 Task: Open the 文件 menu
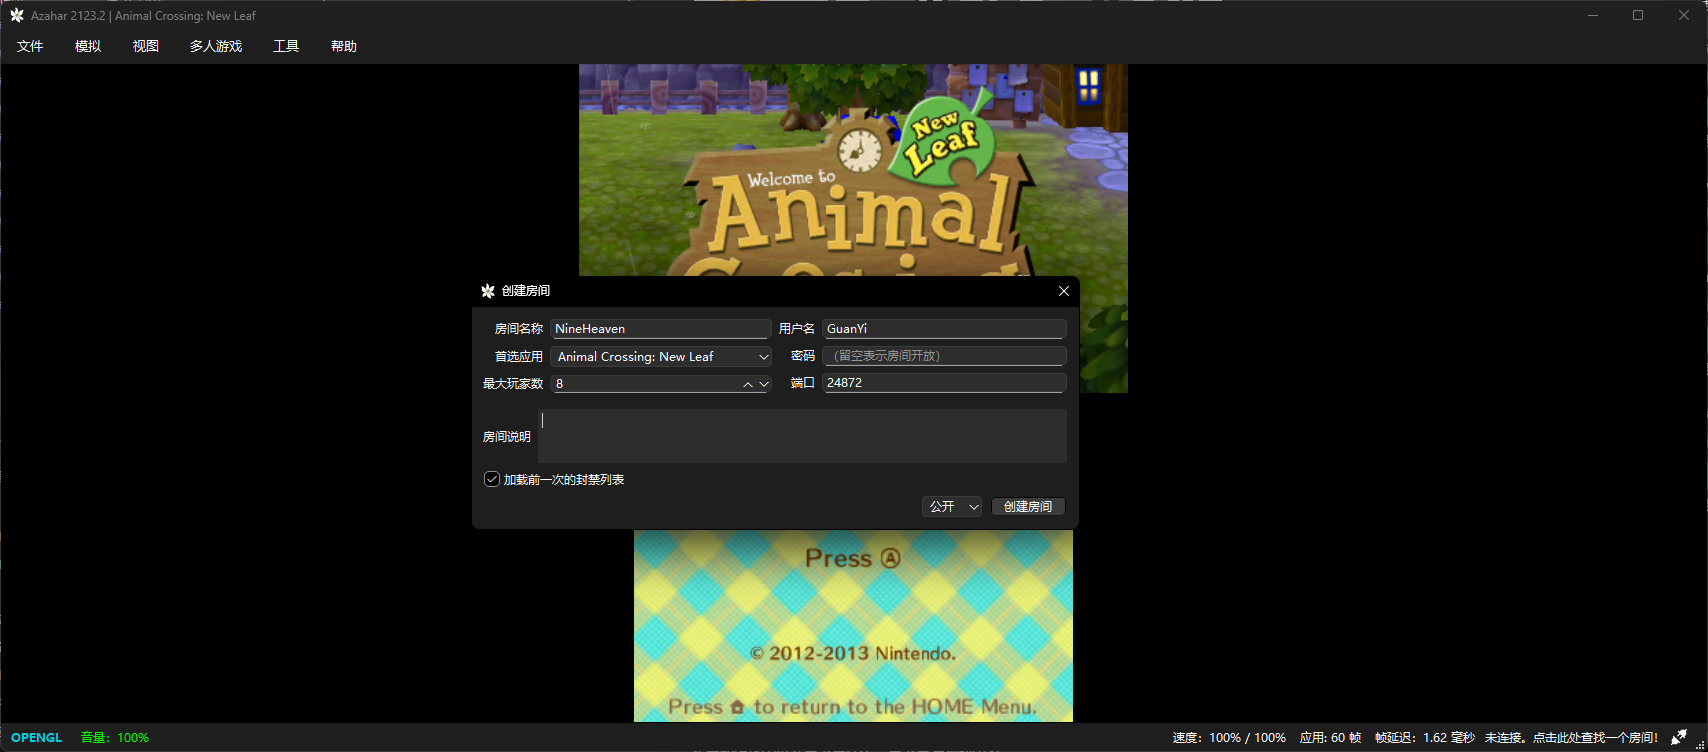click(x=30, y=46)
